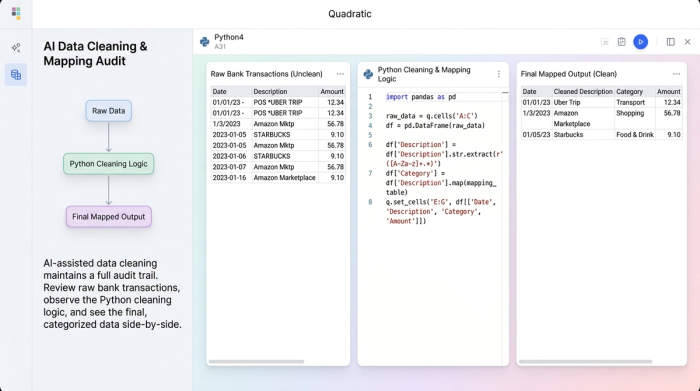Click the A31 cell reference label

point(220,46)
